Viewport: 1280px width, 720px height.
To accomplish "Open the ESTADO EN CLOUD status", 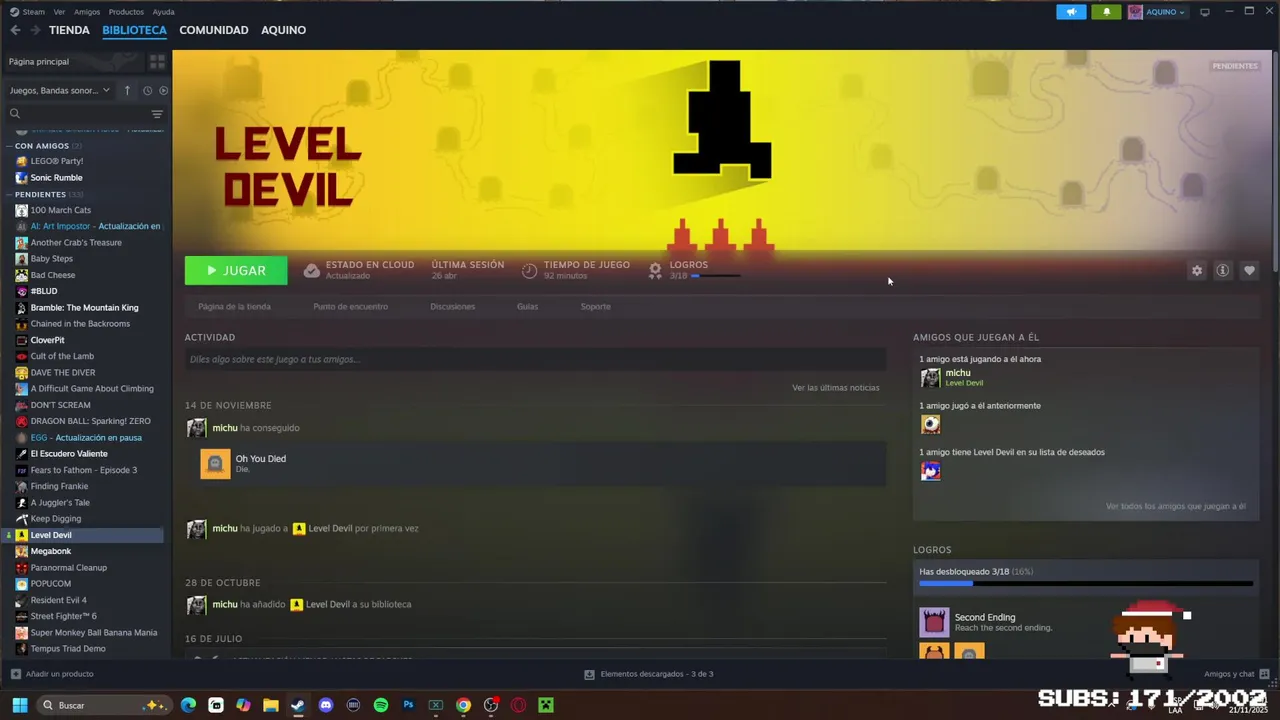I will [x=359, y=270].
